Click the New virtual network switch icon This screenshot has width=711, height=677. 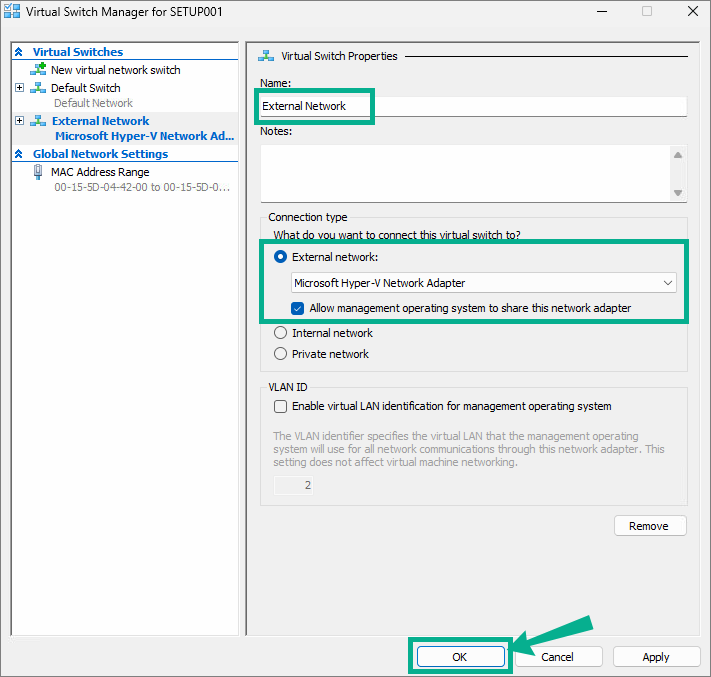click(x=38, y=69)
